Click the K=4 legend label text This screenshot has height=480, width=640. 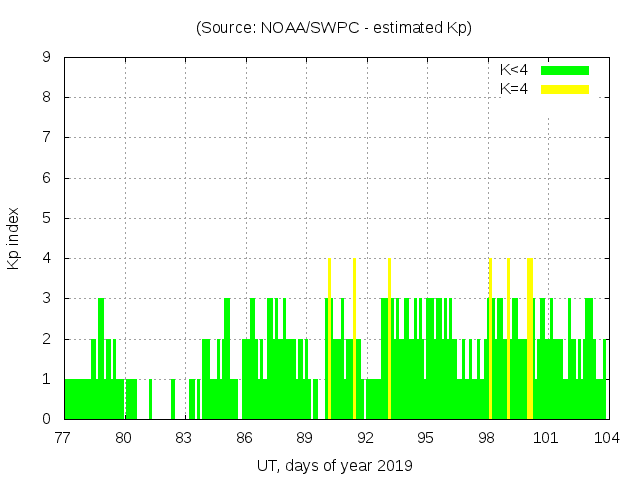pos(514,89)
